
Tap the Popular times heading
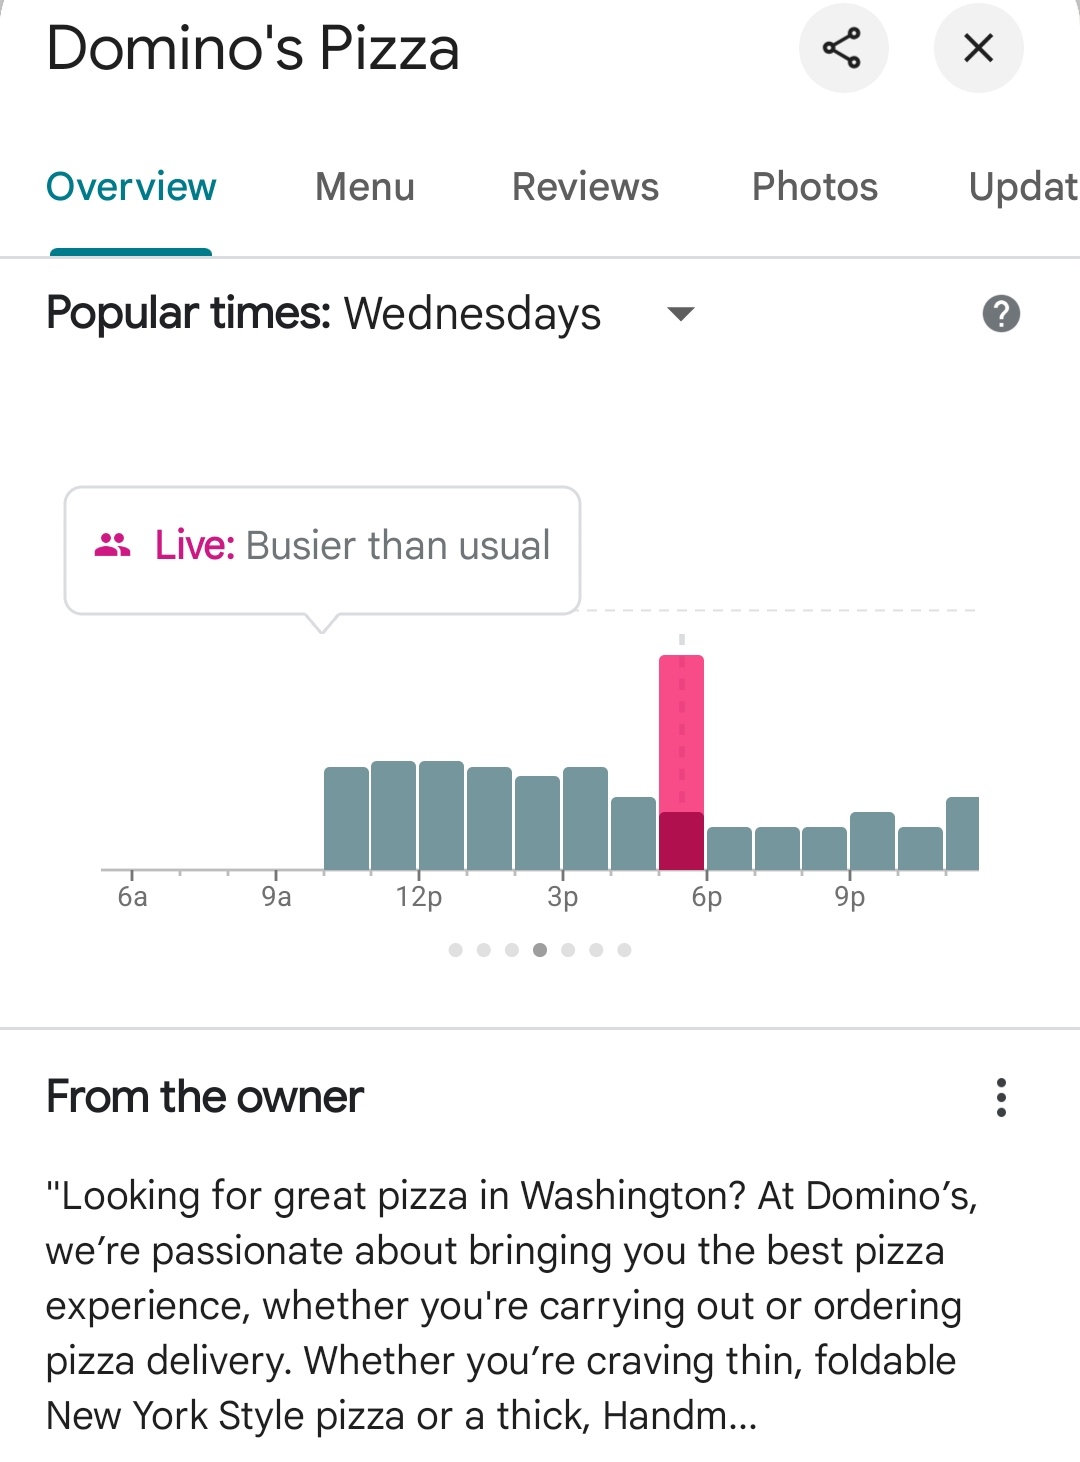pos(188,314)
